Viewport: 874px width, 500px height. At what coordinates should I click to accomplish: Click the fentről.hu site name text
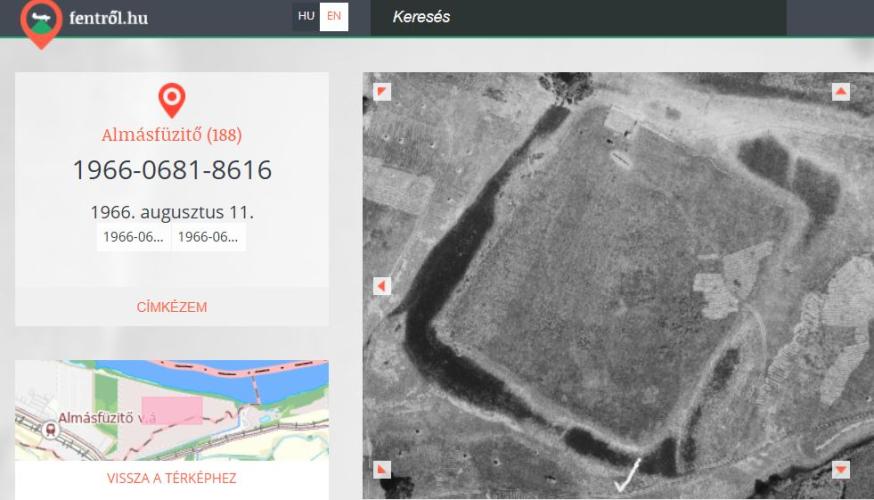pyautogui.click(x=109, y=18)
